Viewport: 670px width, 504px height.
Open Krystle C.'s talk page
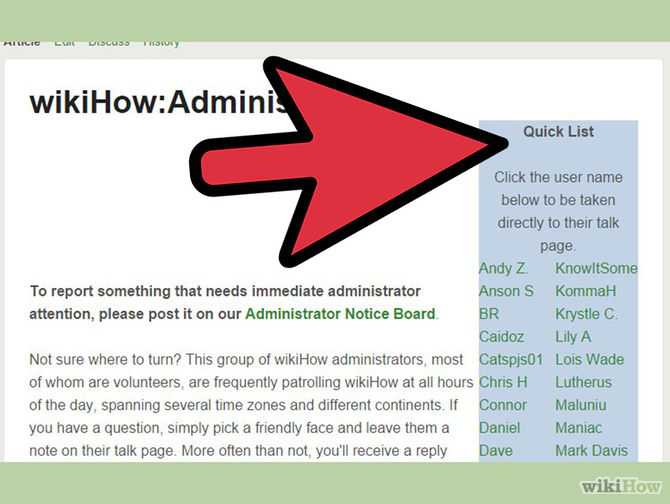(586, 314)
